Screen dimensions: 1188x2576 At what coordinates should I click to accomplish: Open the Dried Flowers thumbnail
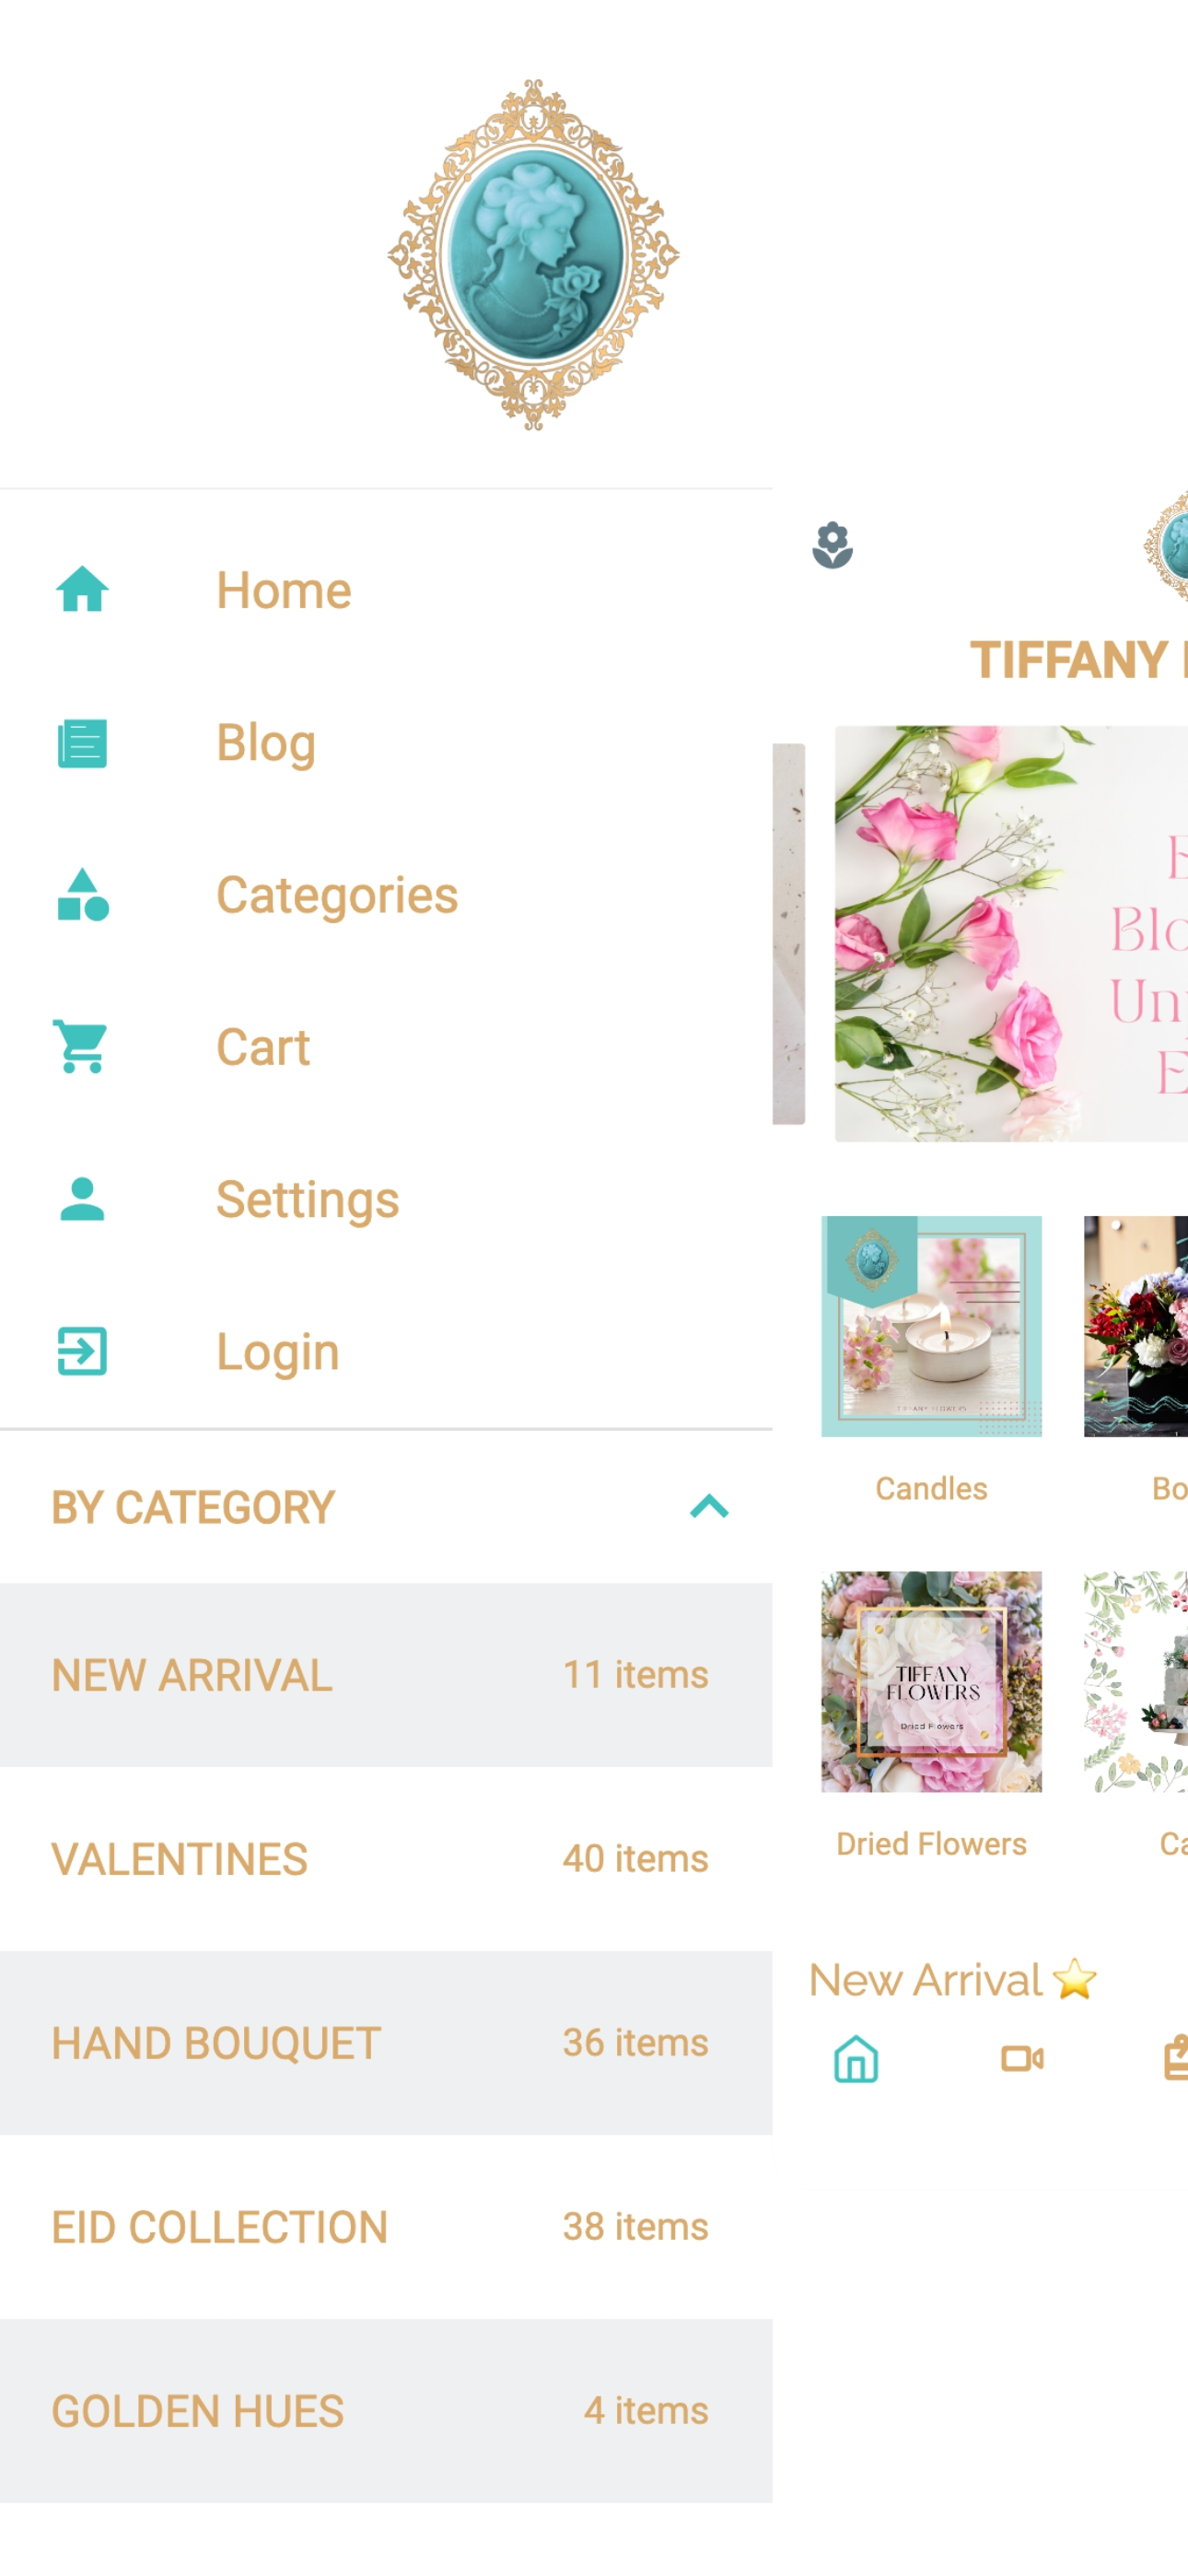[x=931, y=1681]
